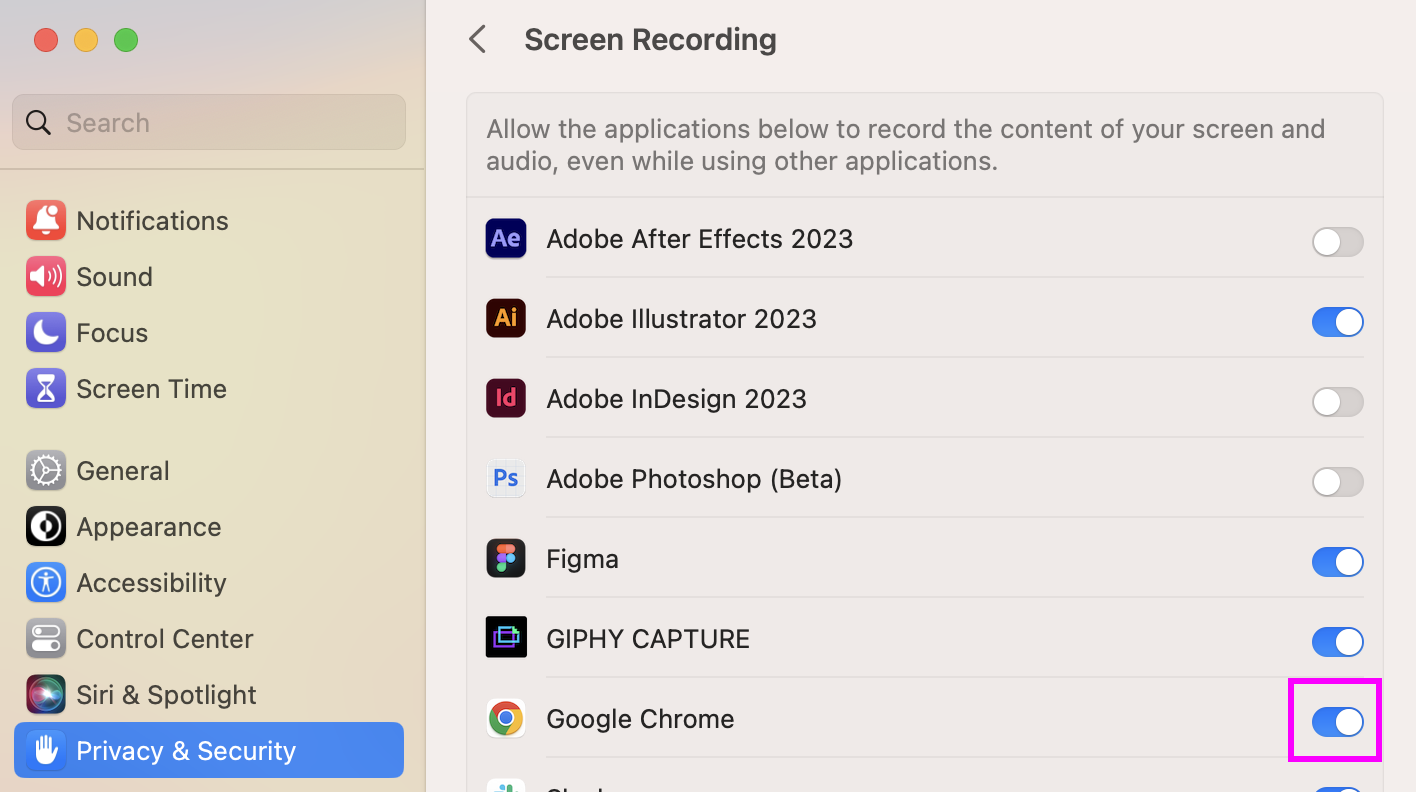Click the Control Center icon in sidebar

click(x=46, y=639)
